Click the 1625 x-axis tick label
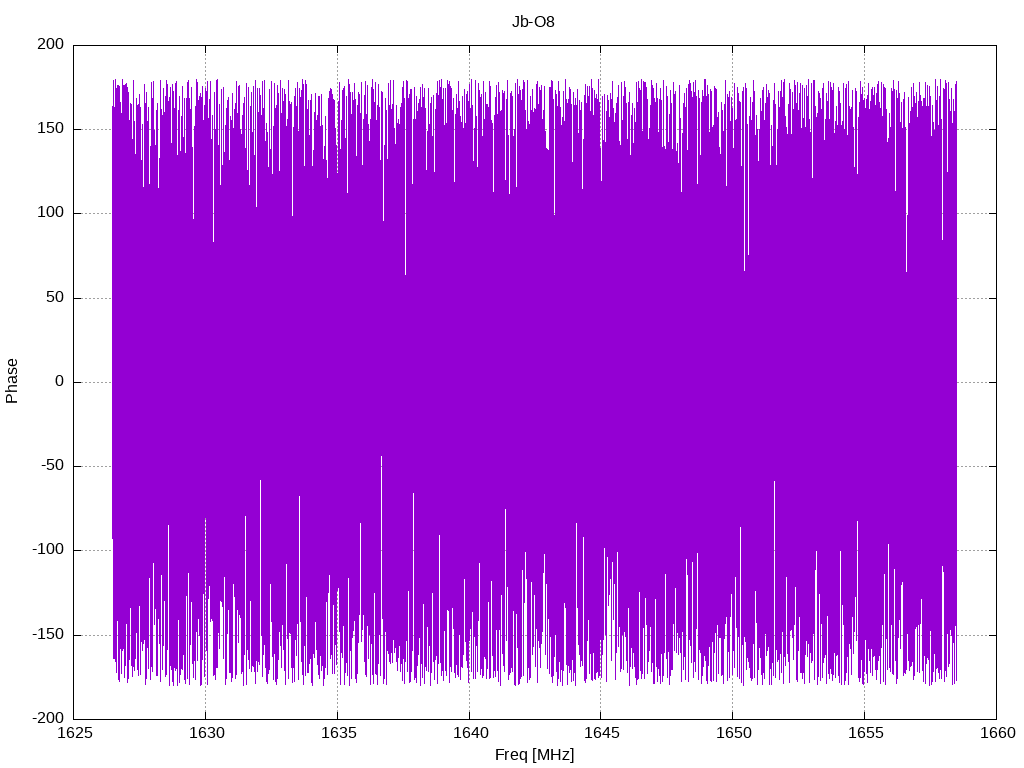Viewport: 1024px width, 768px height. (x=74, y=733)
